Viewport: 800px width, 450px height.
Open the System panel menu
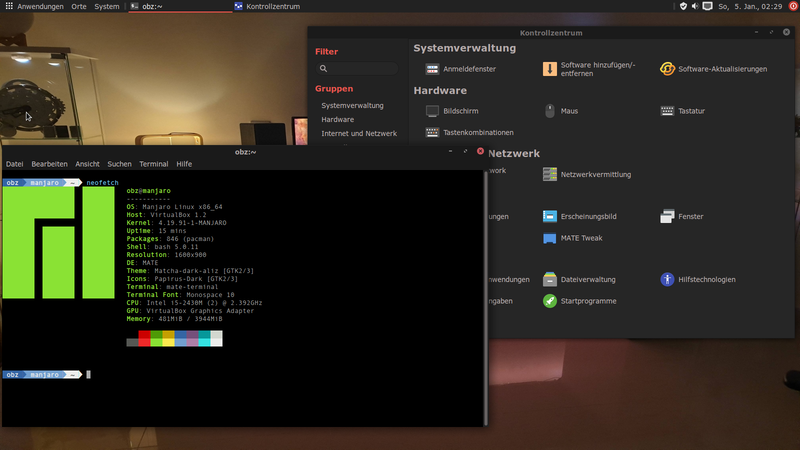pyautogui.click(x=107, y=6)
